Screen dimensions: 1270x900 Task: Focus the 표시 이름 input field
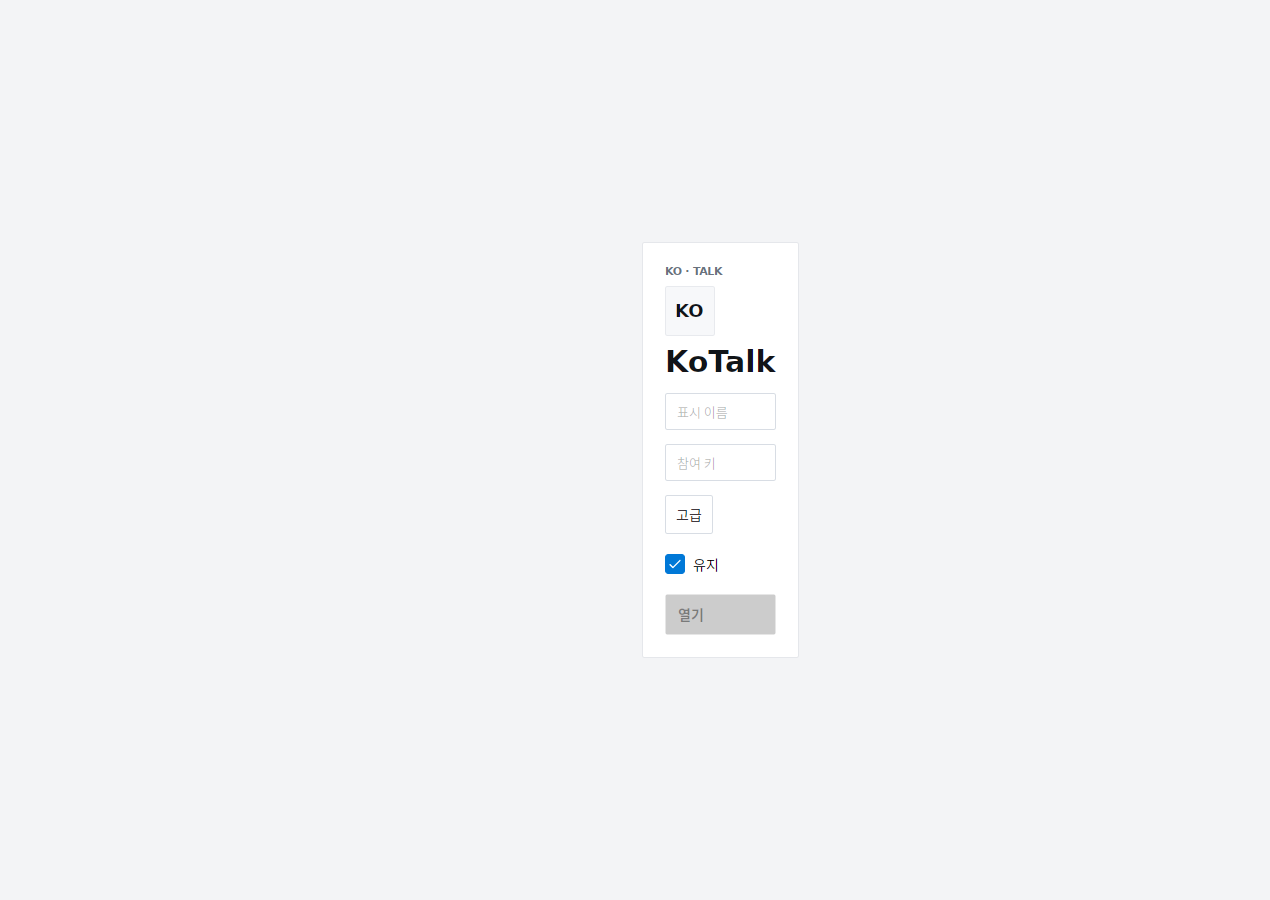(x=720, y=412)
